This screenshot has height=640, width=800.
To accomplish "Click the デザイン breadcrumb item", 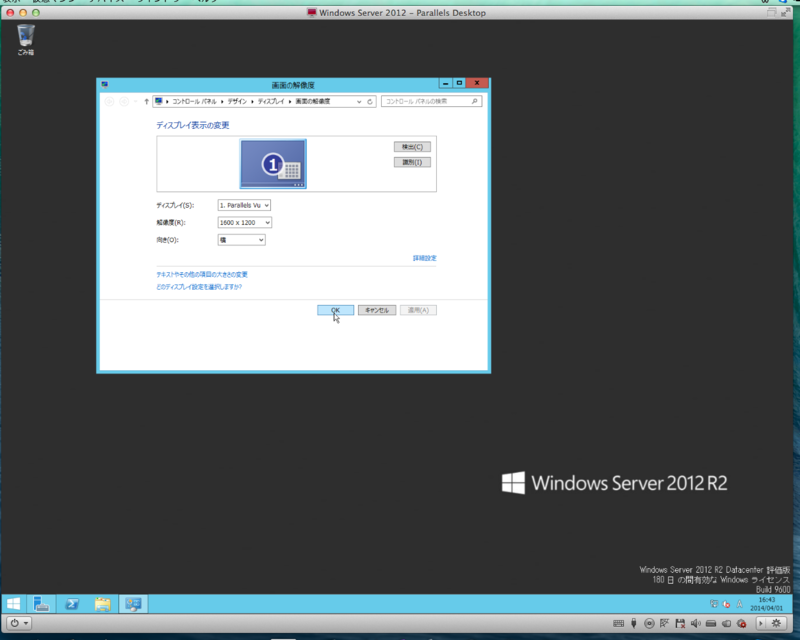I will [237, 102].
